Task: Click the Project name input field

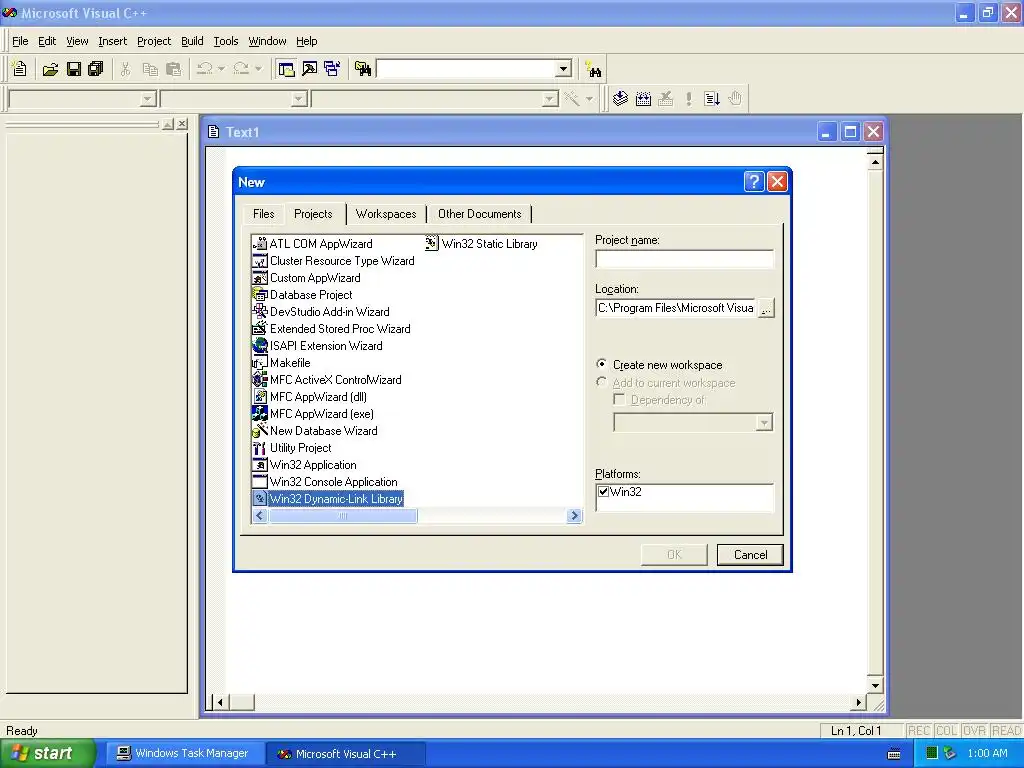Action: (x=684, y=259)
